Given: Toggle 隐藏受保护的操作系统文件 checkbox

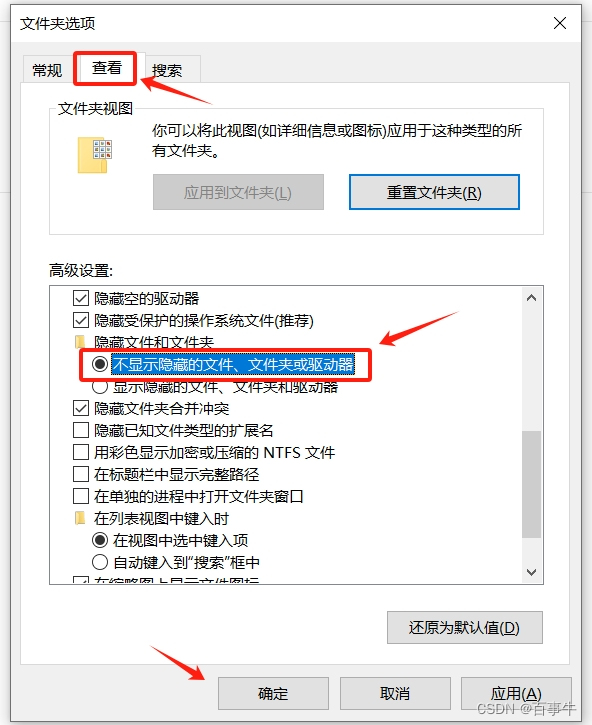Looking at the screenshot, I should click(x=81, y=320).
